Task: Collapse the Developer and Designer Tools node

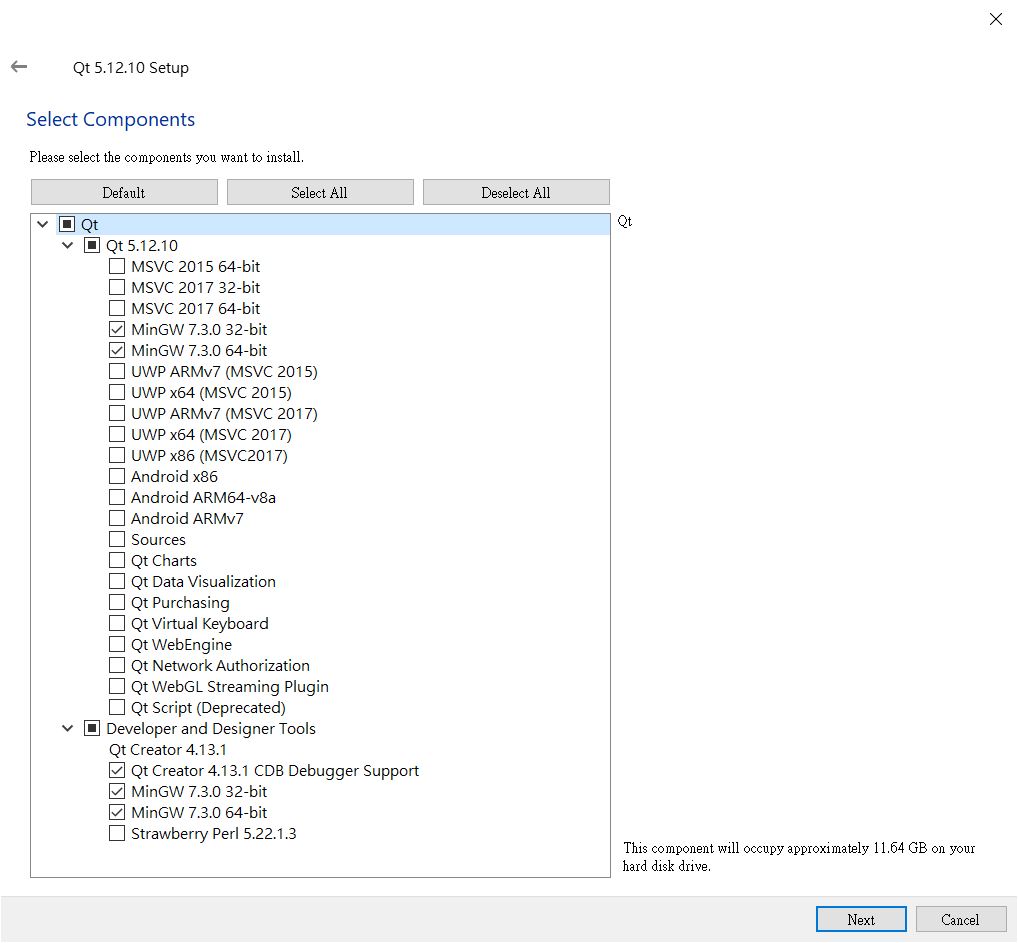Action: point(68,728)
